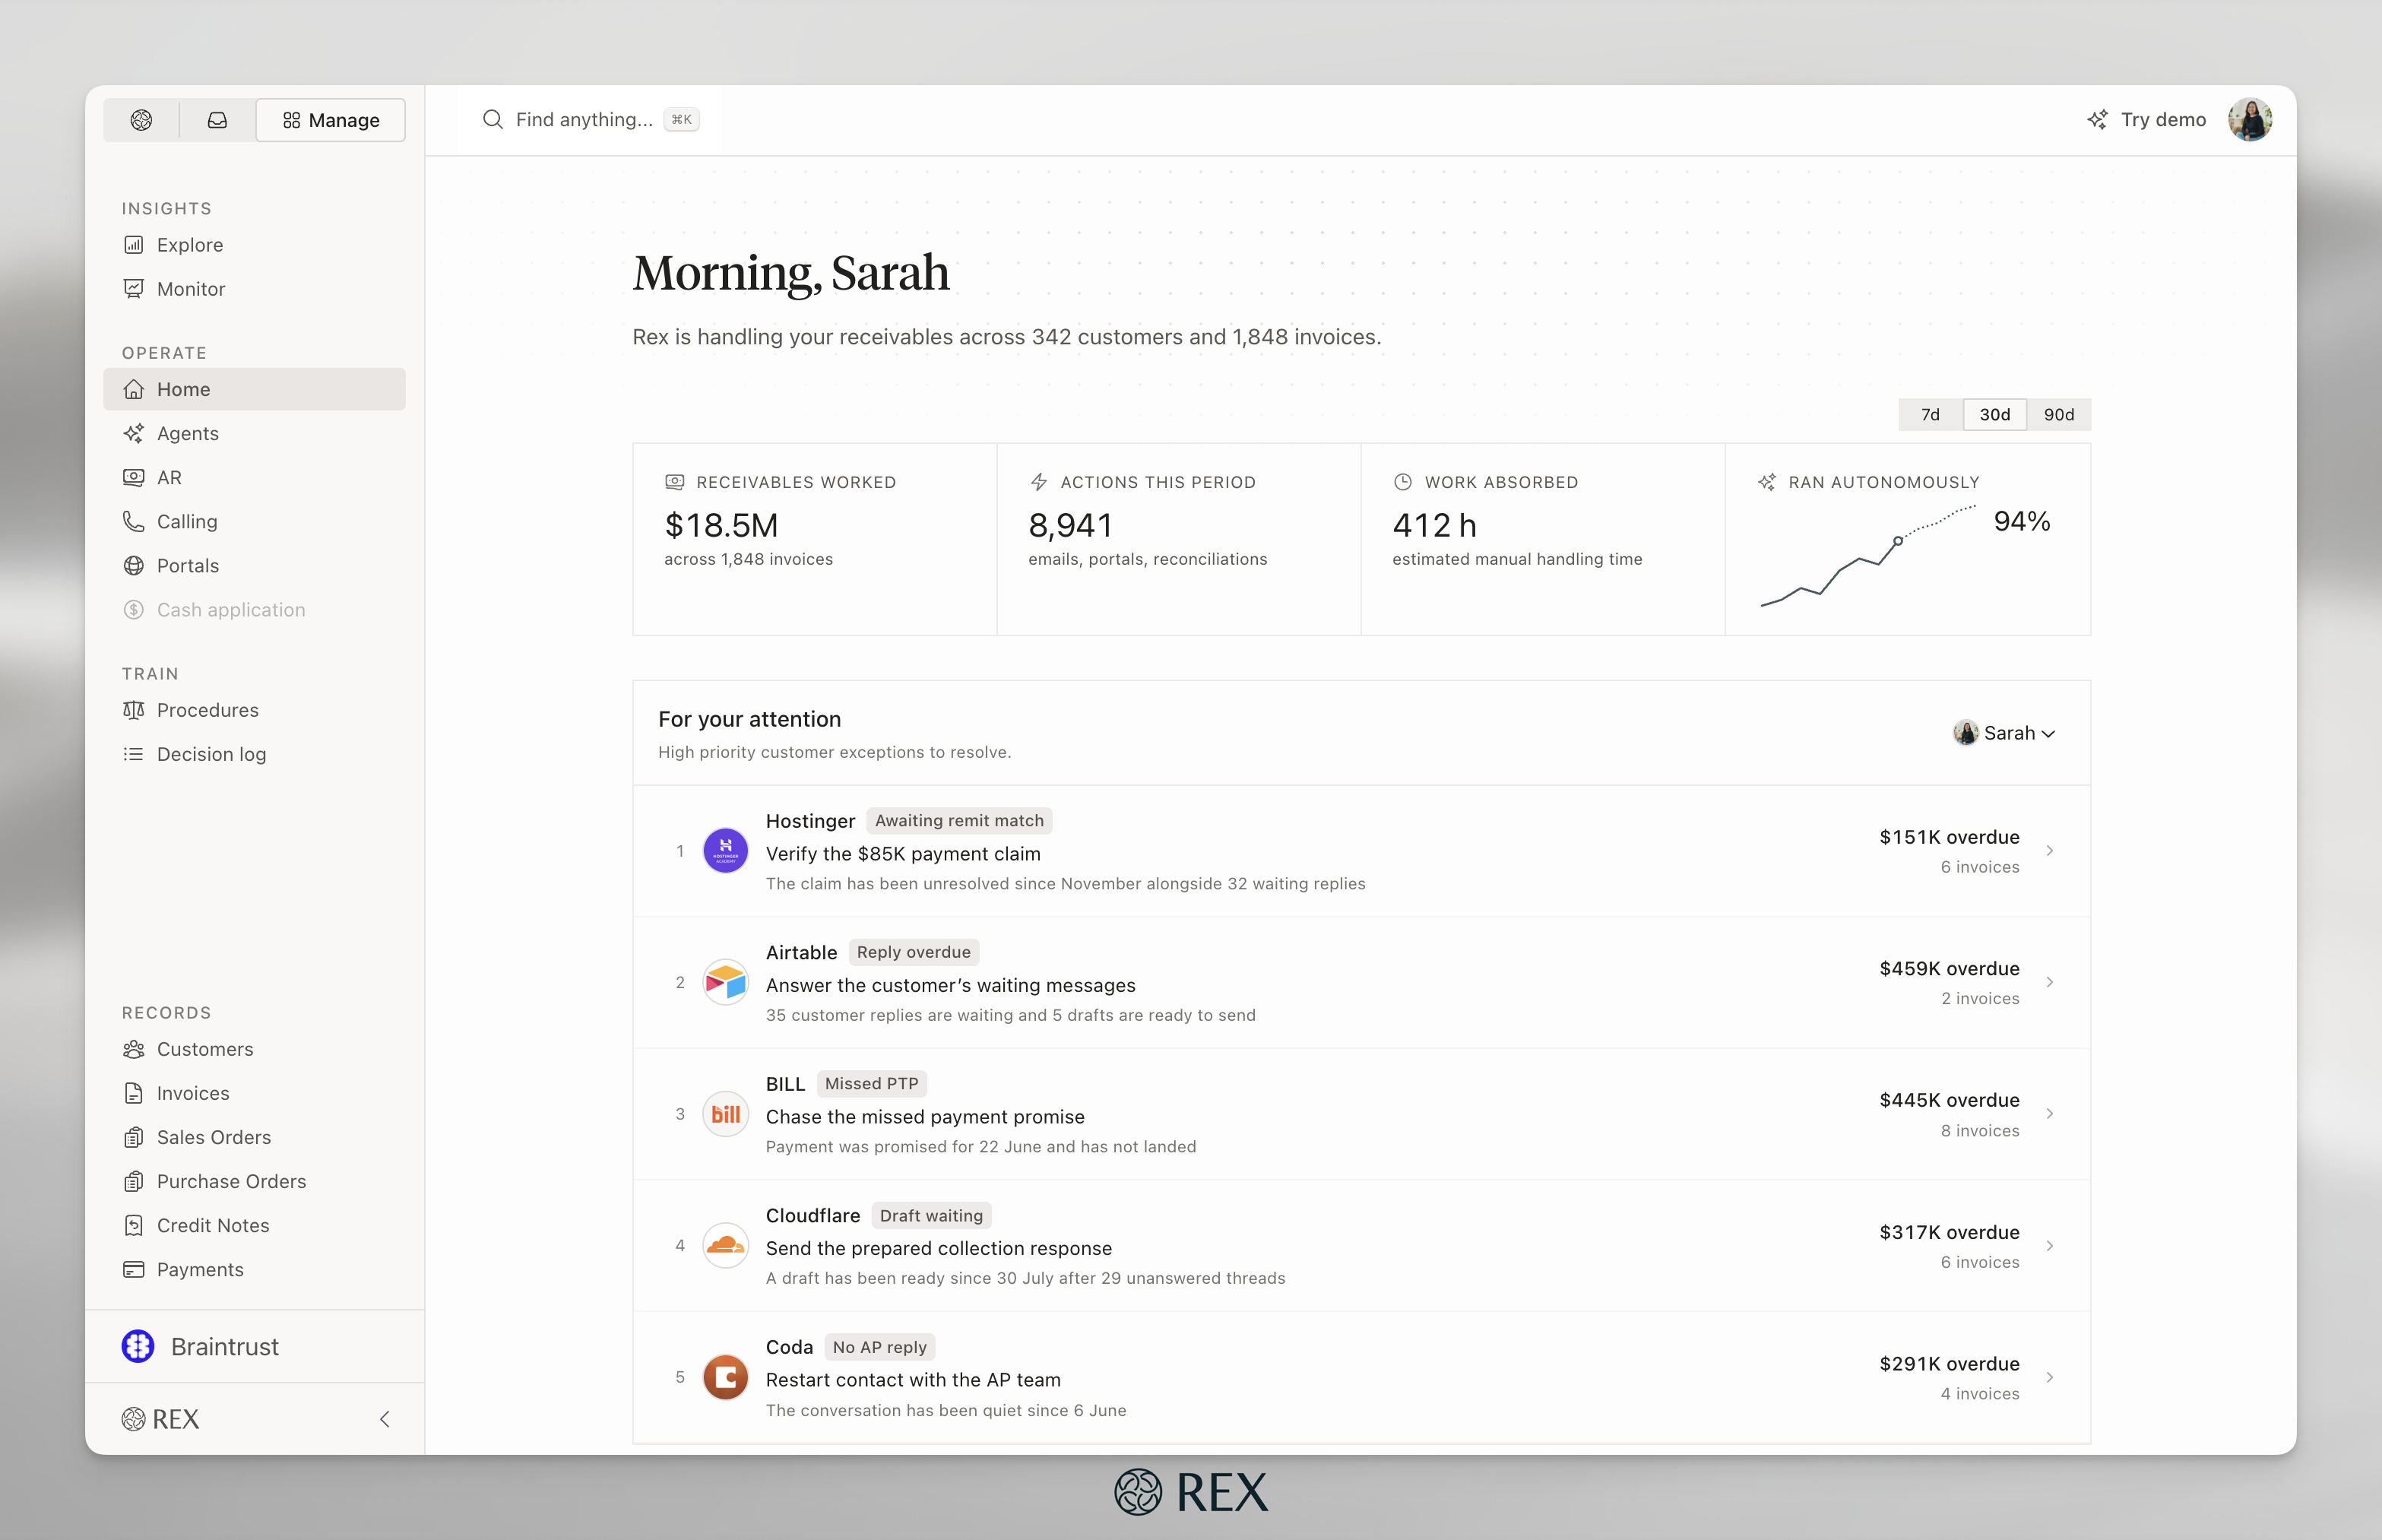
Task: Click the Invoices document icon
Action: tap(134, 1093)
